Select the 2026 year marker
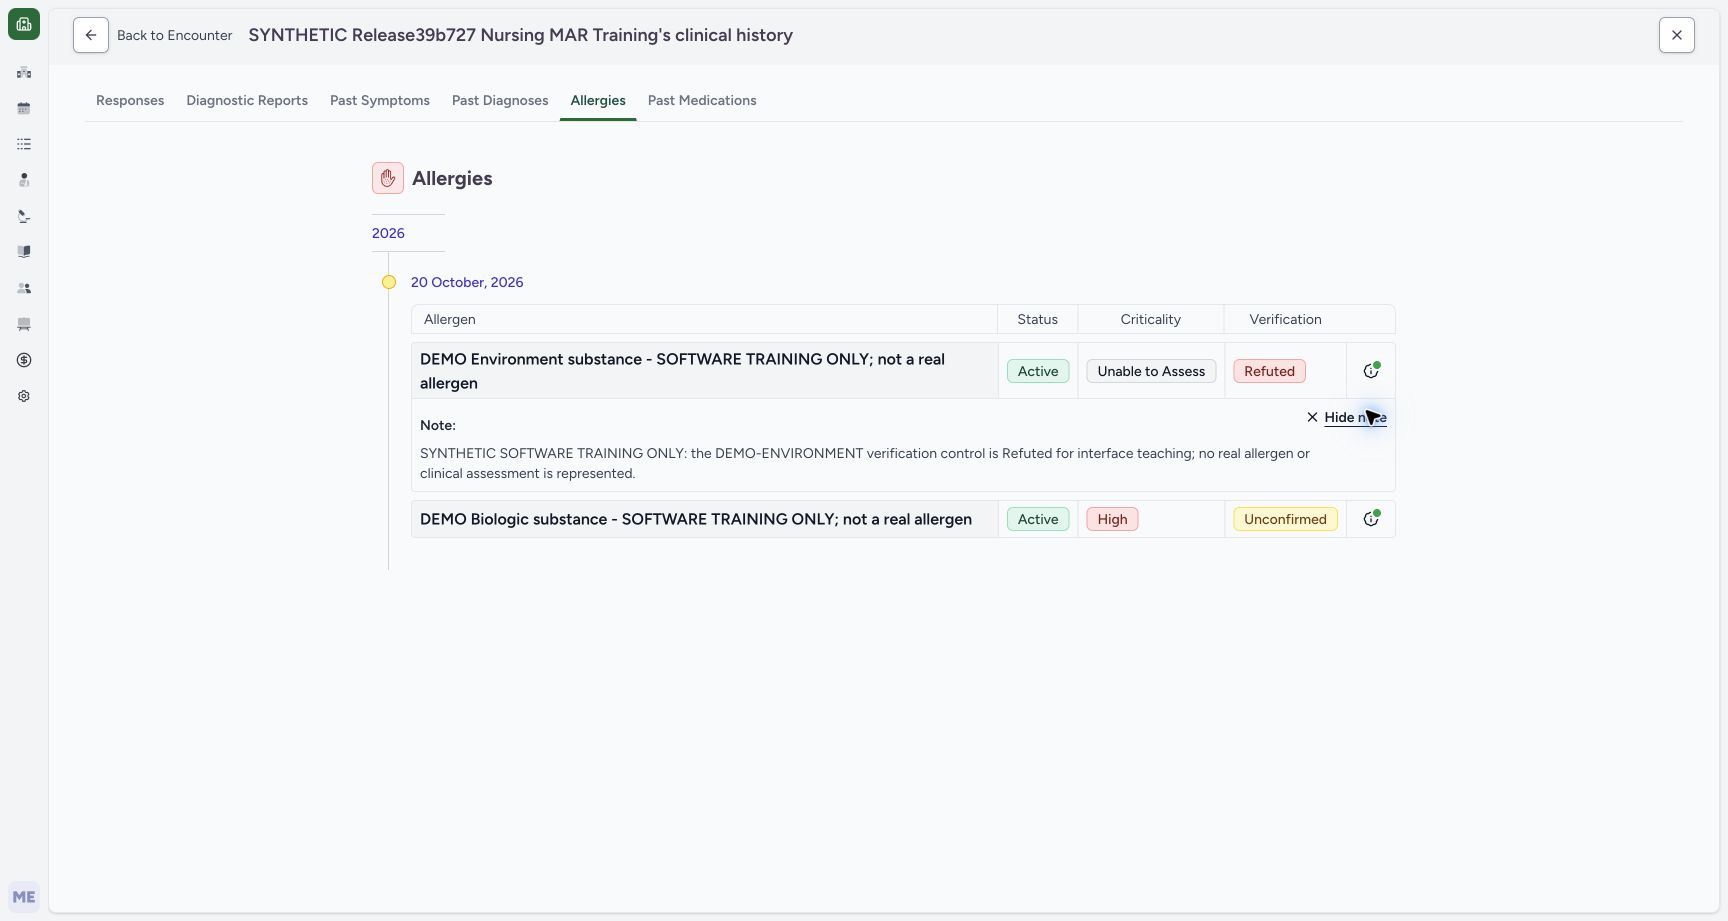Screen dimensions: 1728x921 coord(388,233)
